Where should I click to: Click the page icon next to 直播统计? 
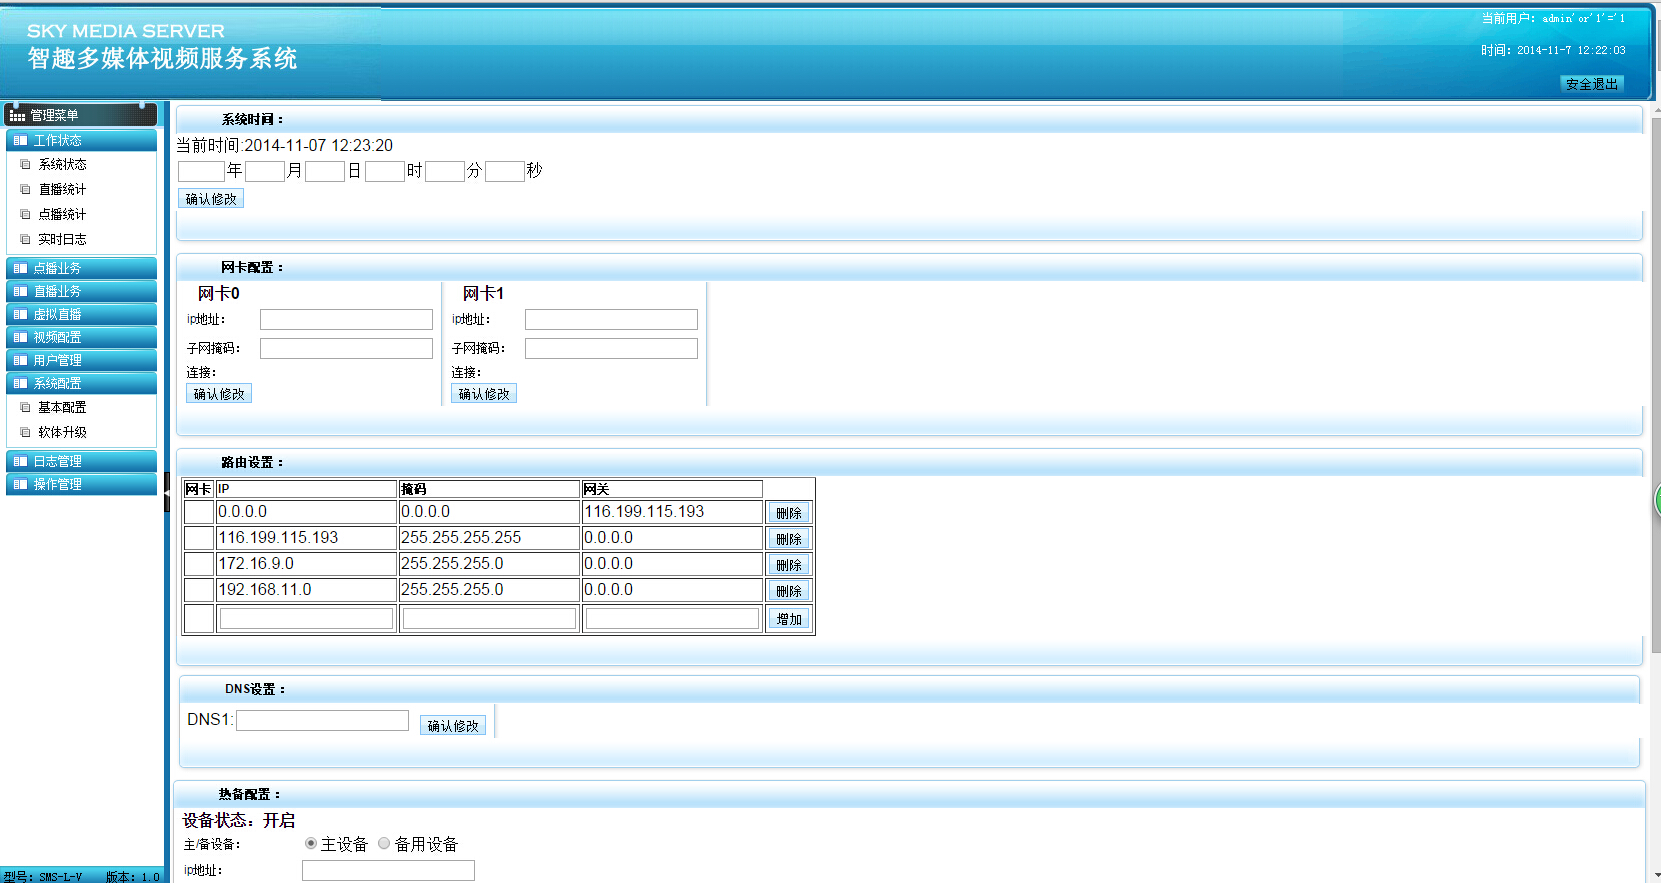click(x=26, y=189)
